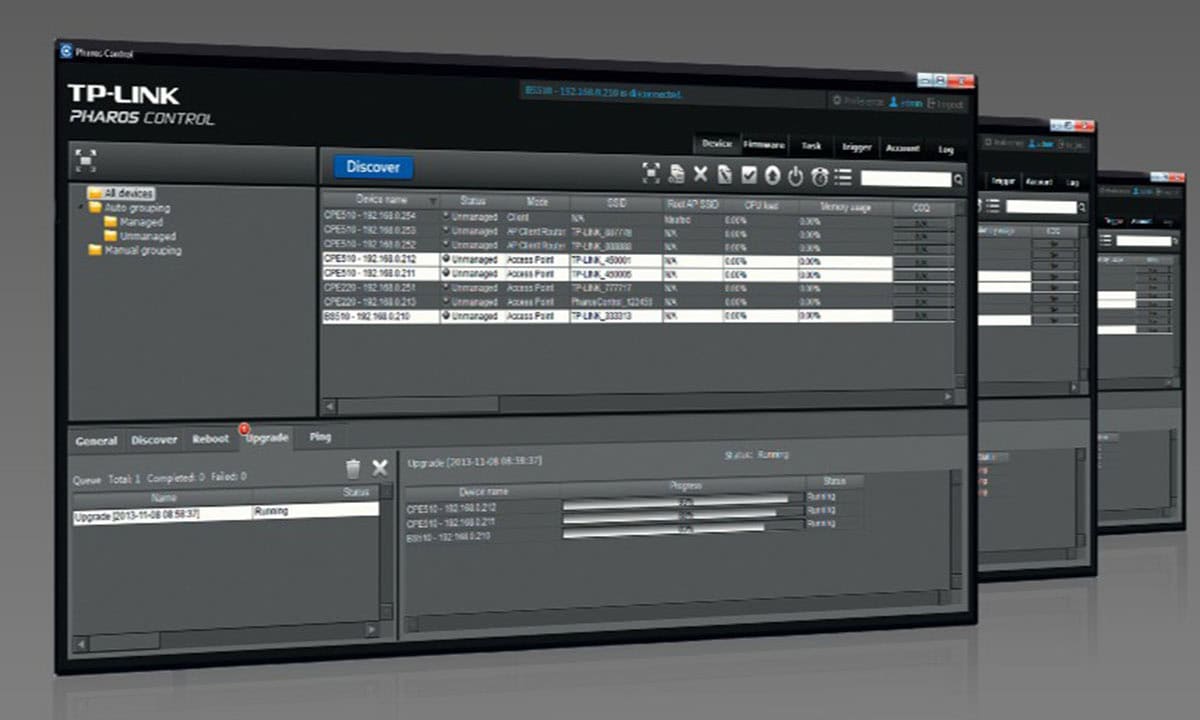Open the Ping tab in bottom panel
Image resolution: width=1200 pixels, height=720 pixels.
coord(320,437)
